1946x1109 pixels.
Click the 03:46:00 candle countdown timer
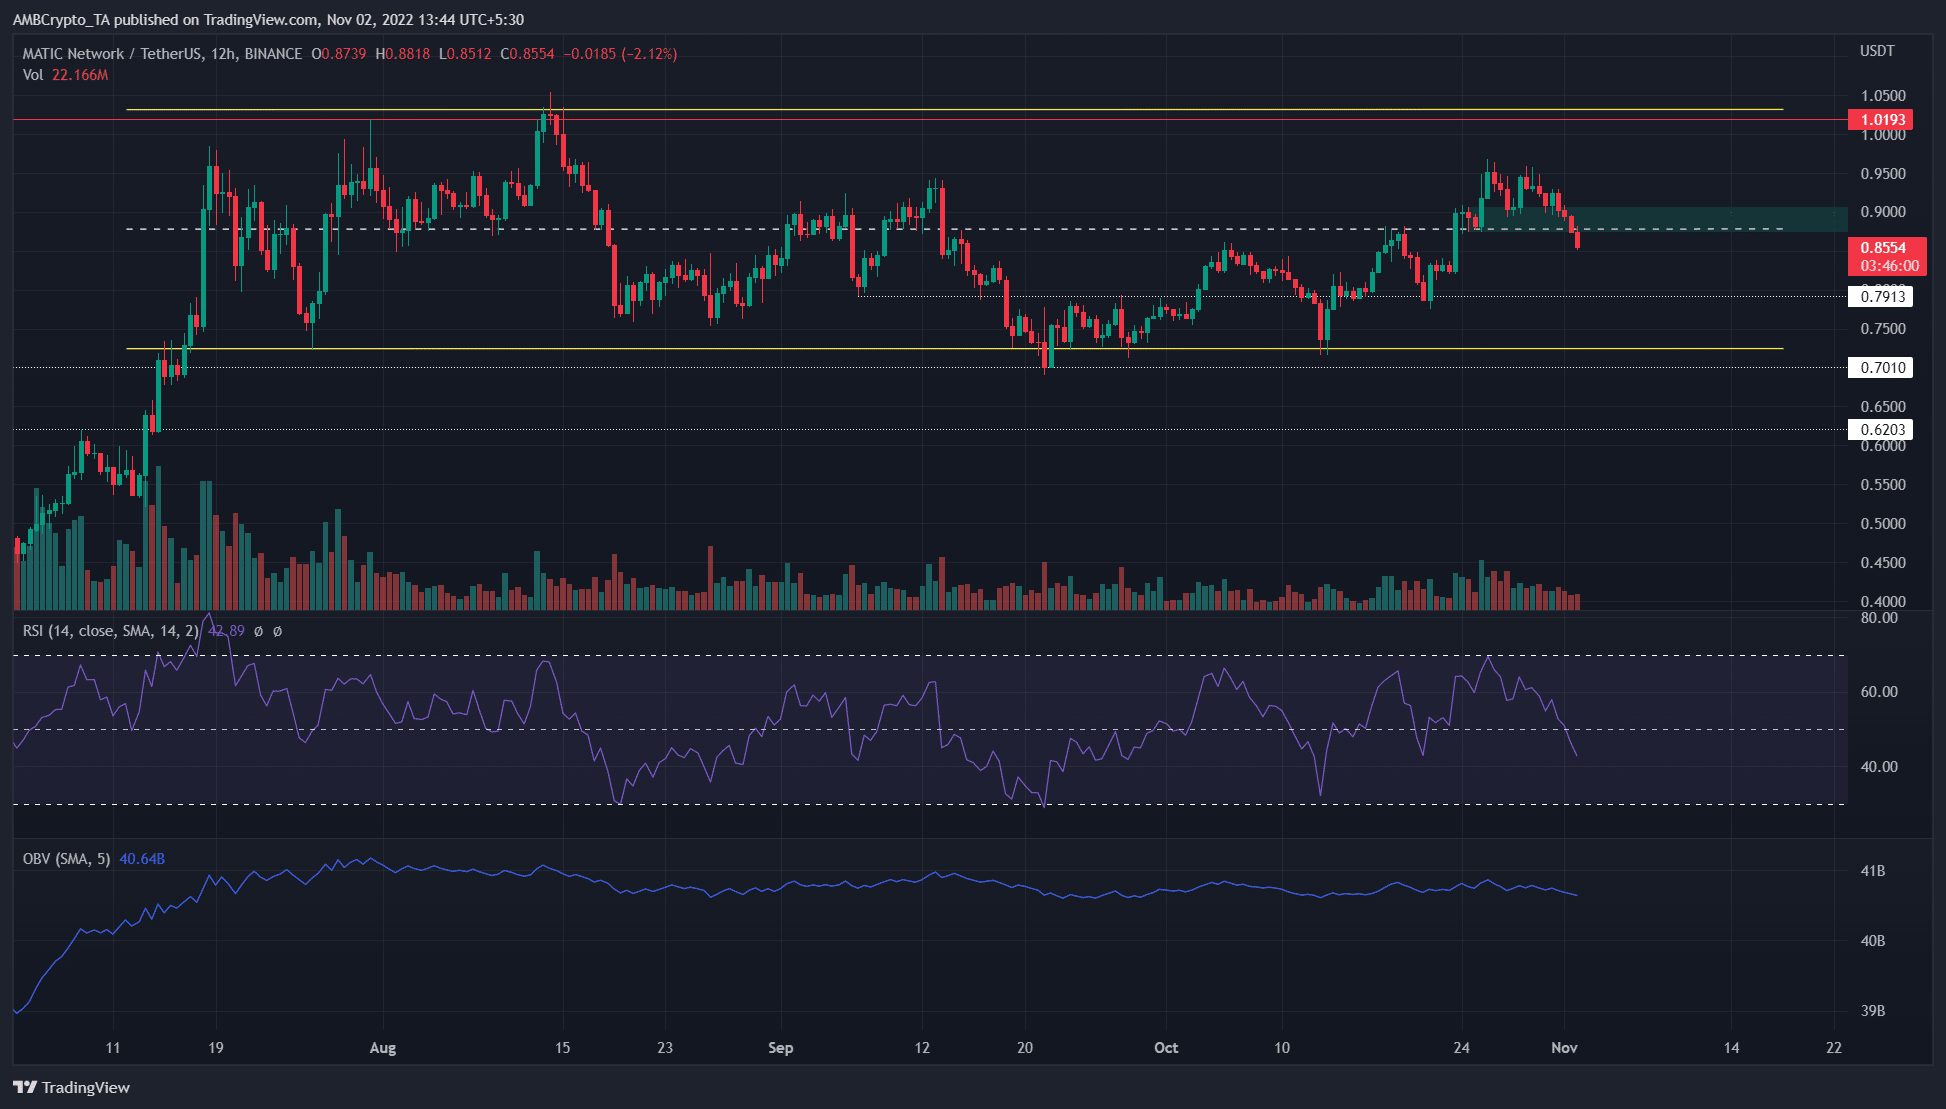tap(1889, 266)
